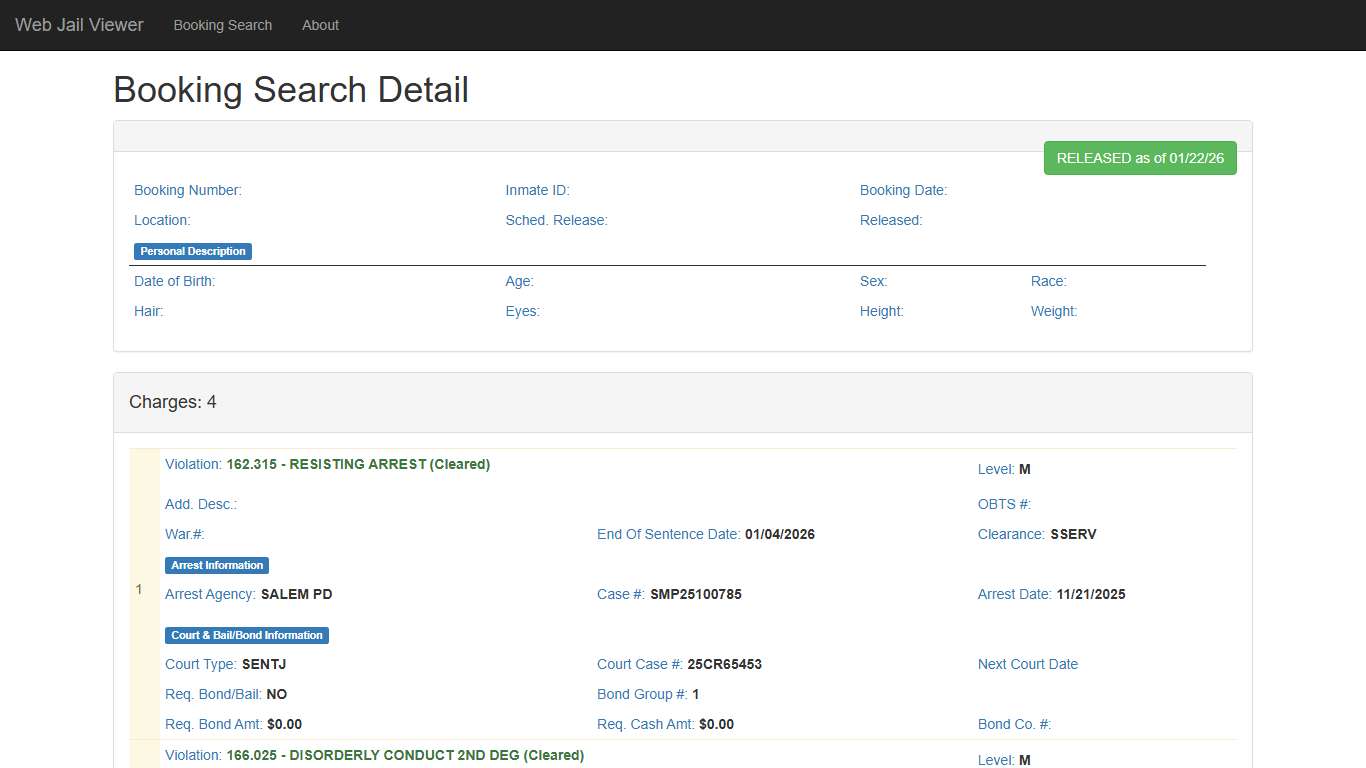Click the Arrest Information badge

217,565
